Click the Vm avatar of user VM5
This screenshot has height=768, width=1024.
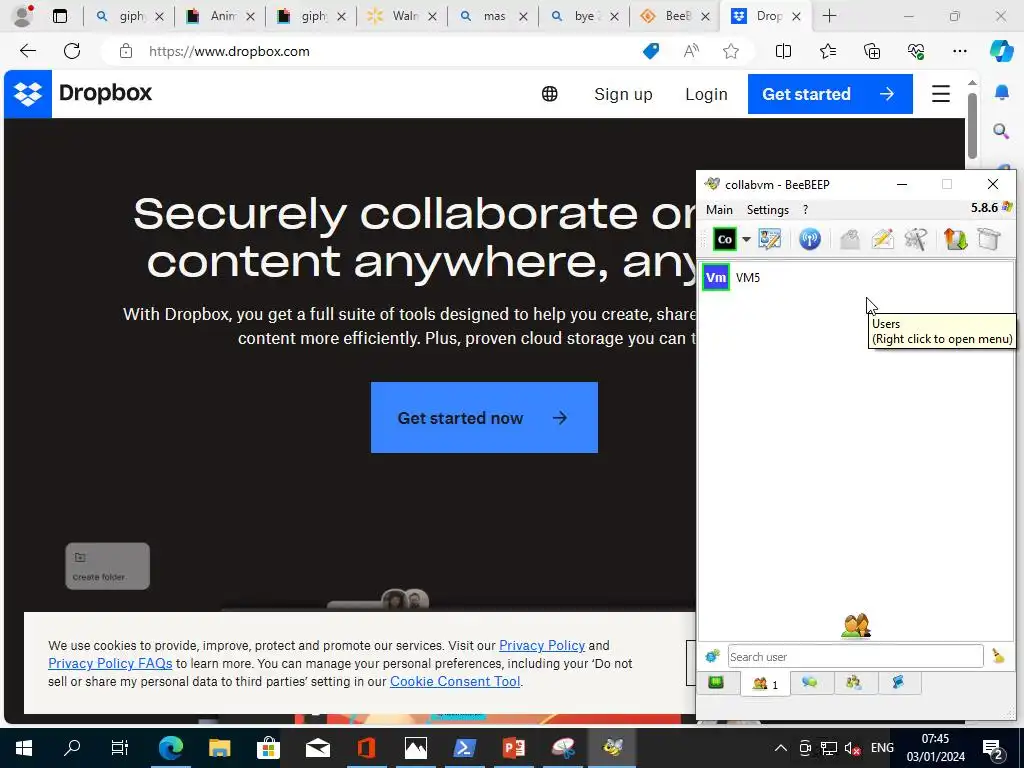[716, 278]
